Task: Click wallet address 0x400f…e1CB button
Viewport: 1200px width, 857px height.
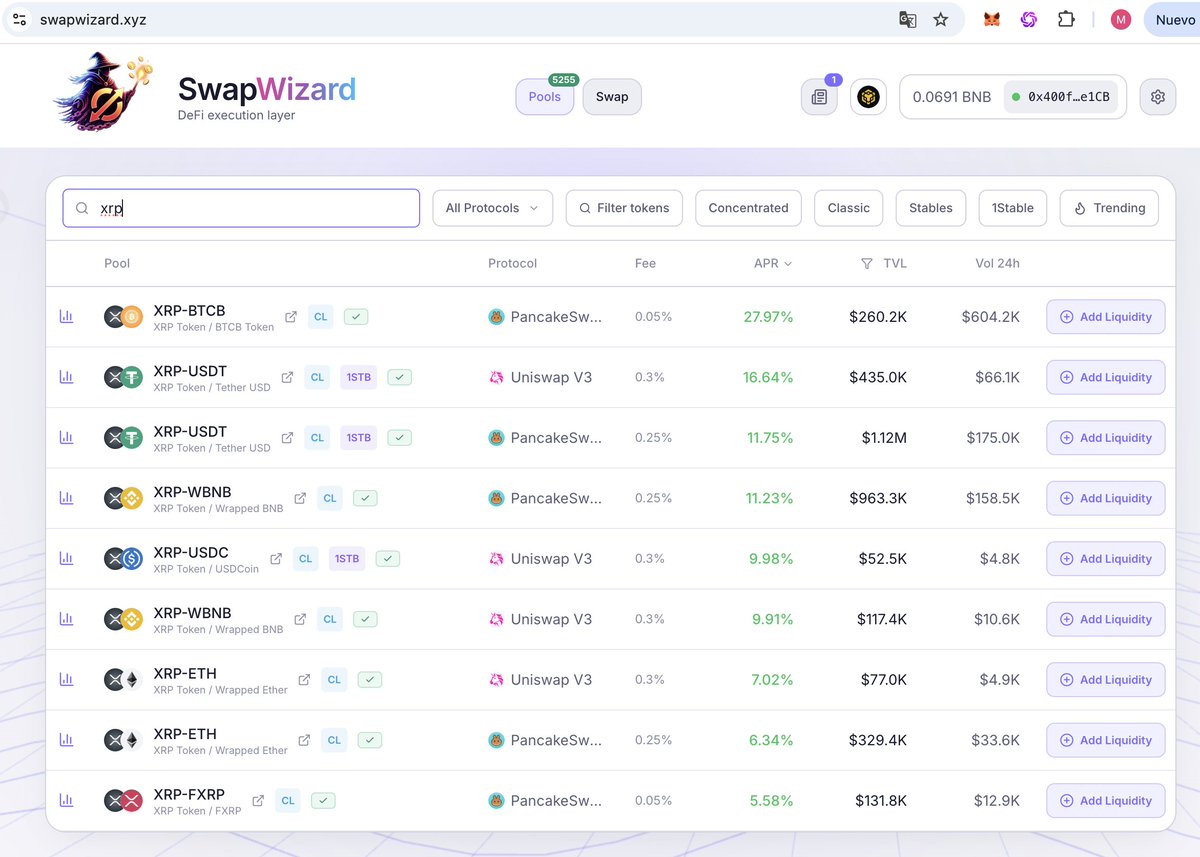Action: [x=1061, y=97]
